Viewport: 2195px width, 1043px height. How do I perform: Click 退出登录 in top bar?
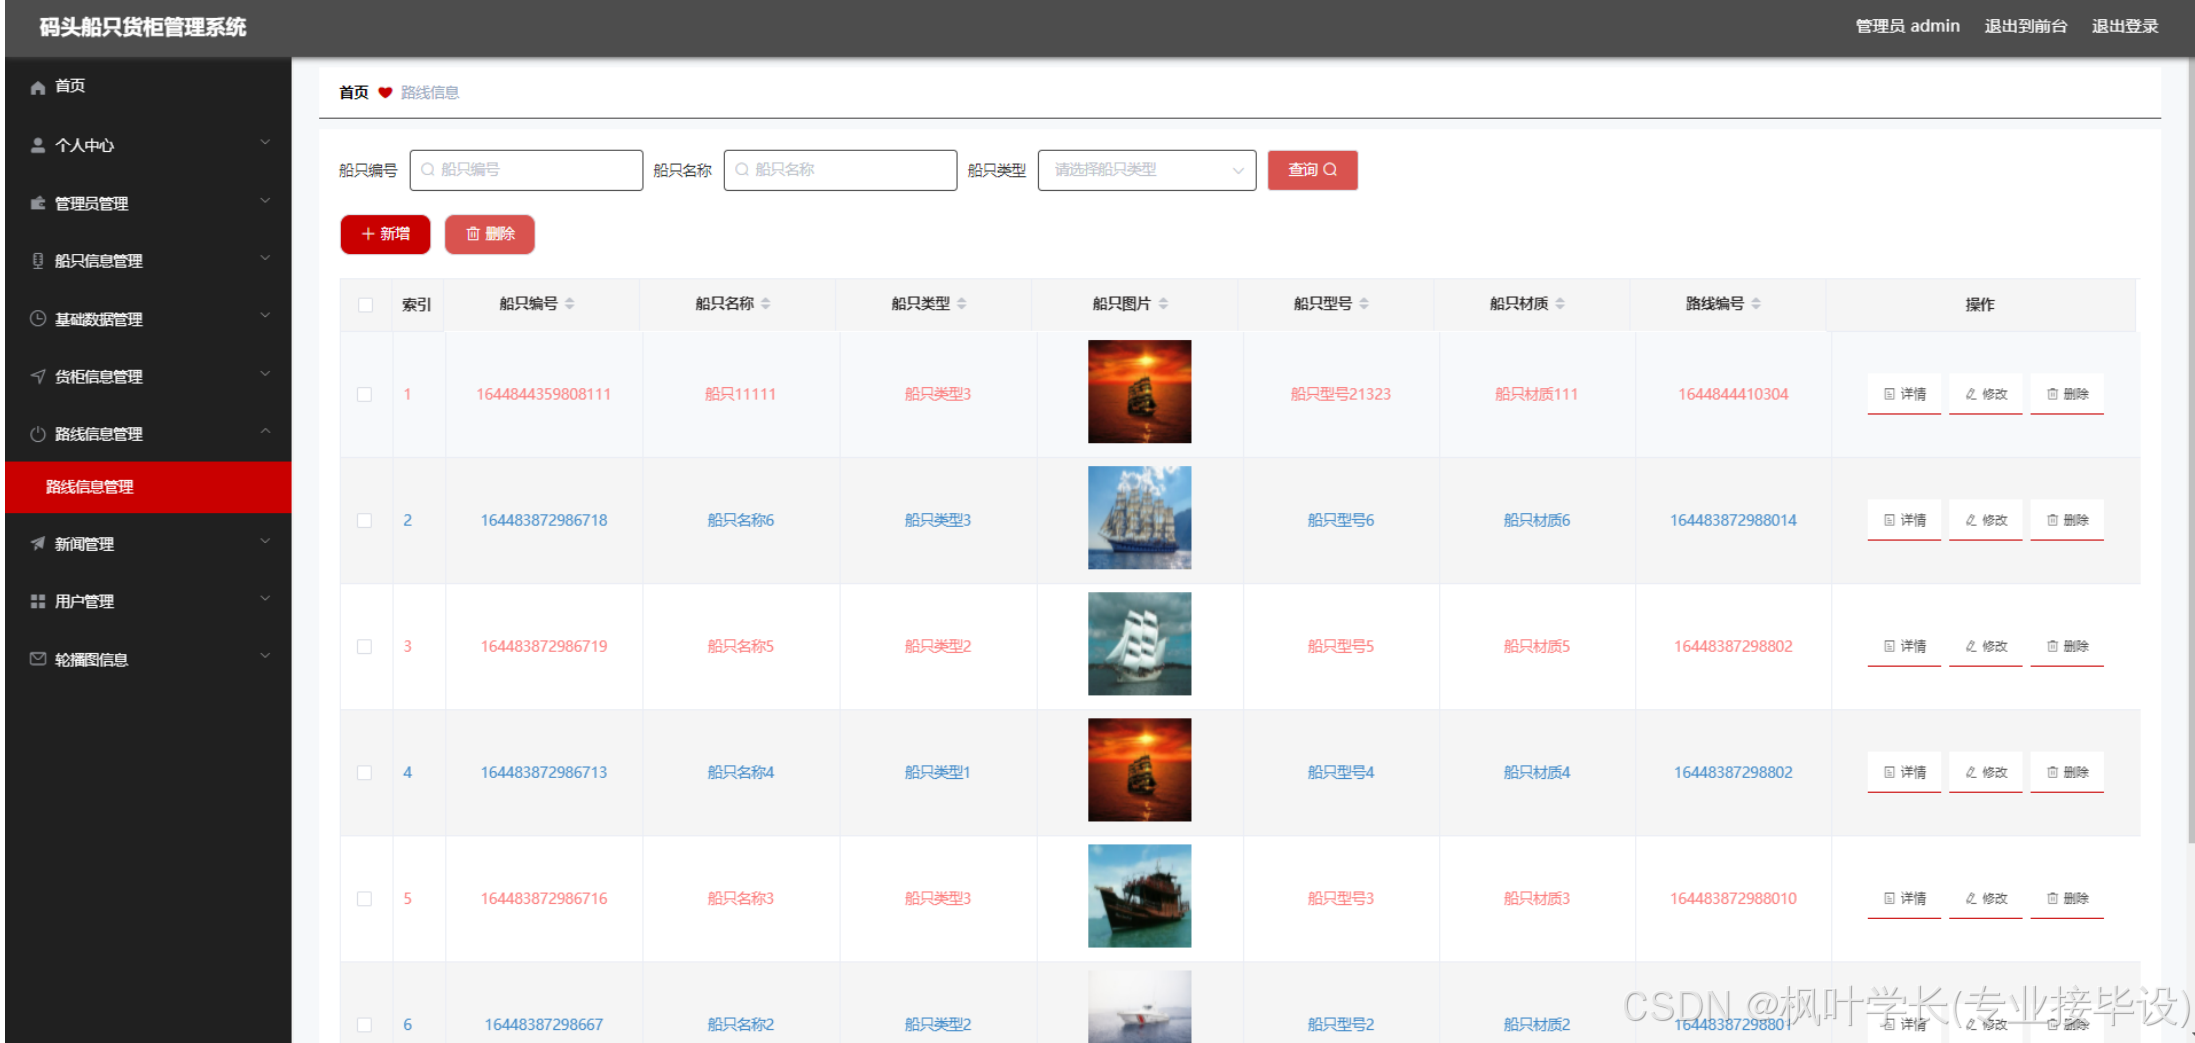click(x=2125, y=26)
